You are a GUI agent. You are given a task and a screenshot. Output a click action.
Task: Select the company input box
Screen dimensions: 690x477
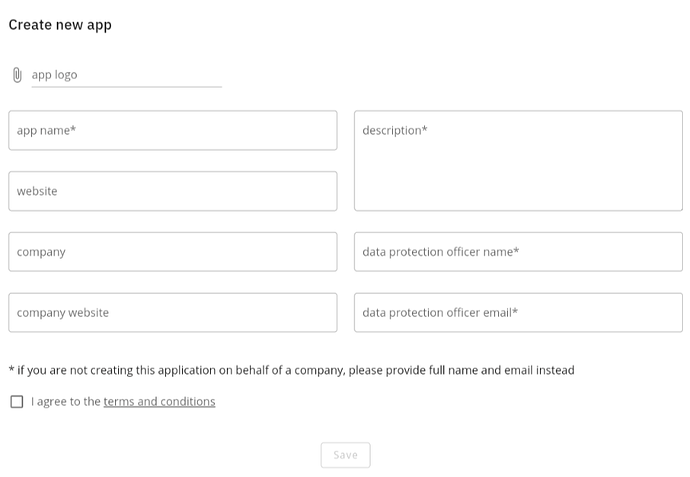pyautogui.click(x=172, y=252)
